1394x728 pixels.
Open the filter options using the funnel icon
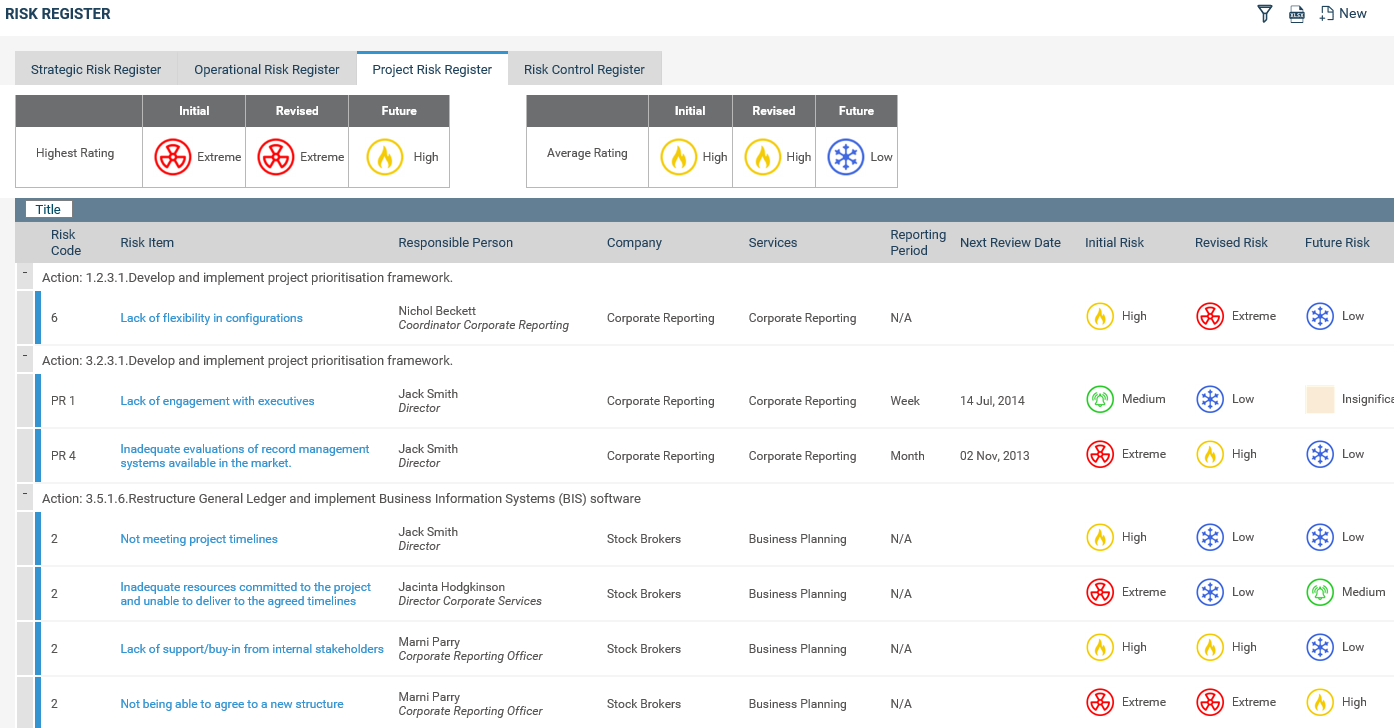(1264, 13)
